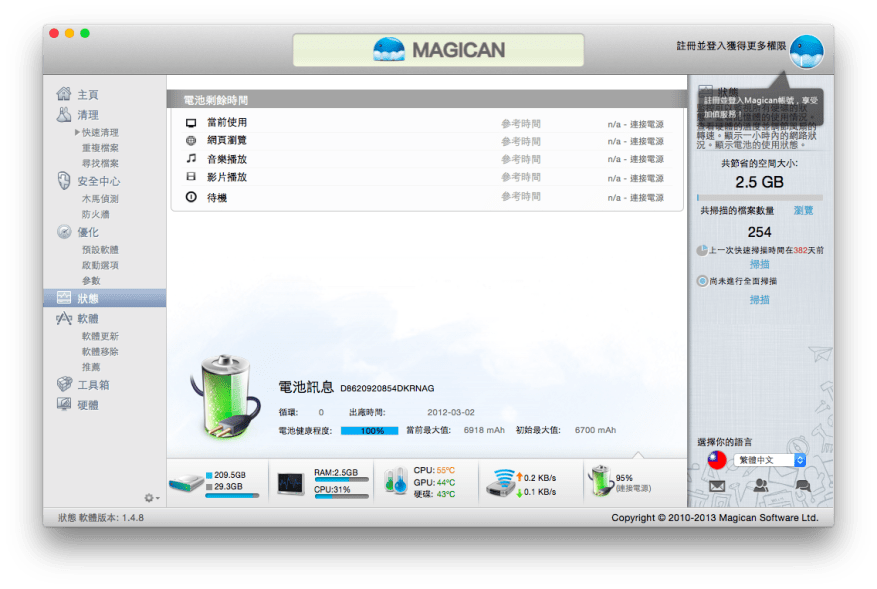Click the 瀏覽 browse link
877x589 pixels.
coord(803,211)
